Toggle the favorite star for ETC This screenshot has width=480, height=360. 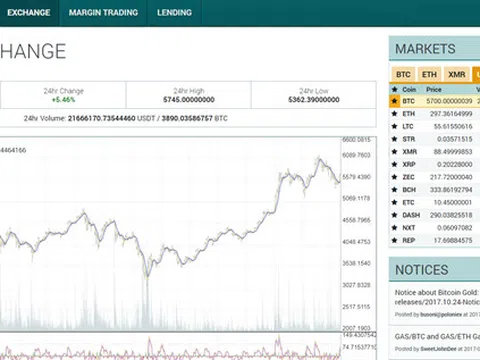395,202
